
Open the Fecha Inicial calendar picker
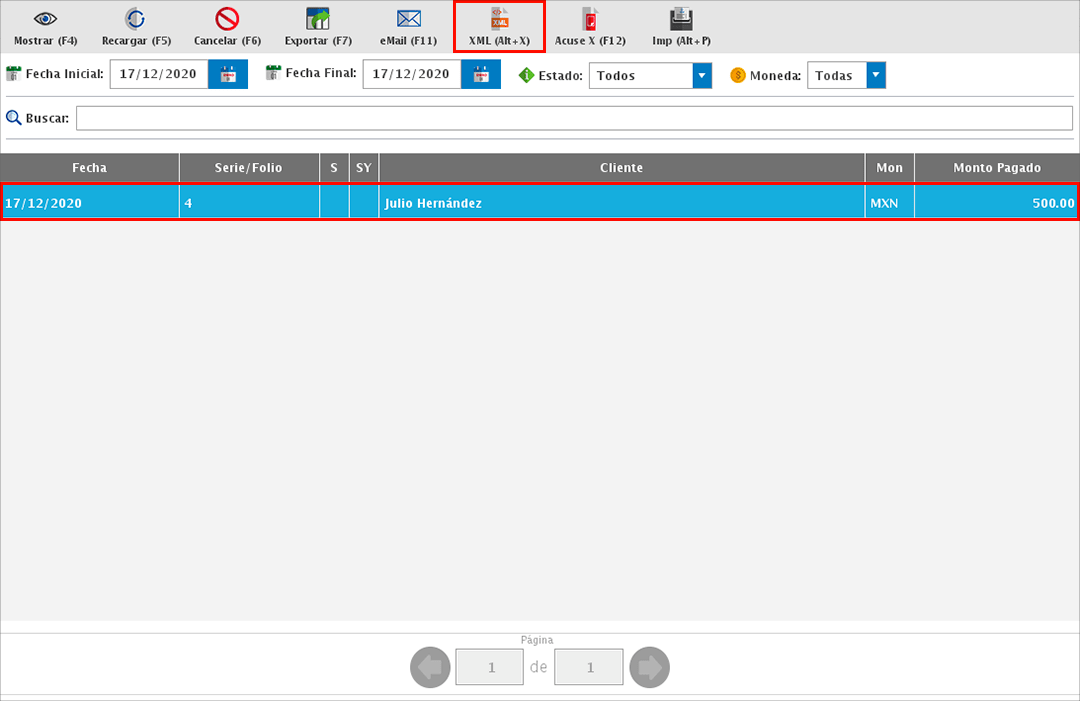228,75
